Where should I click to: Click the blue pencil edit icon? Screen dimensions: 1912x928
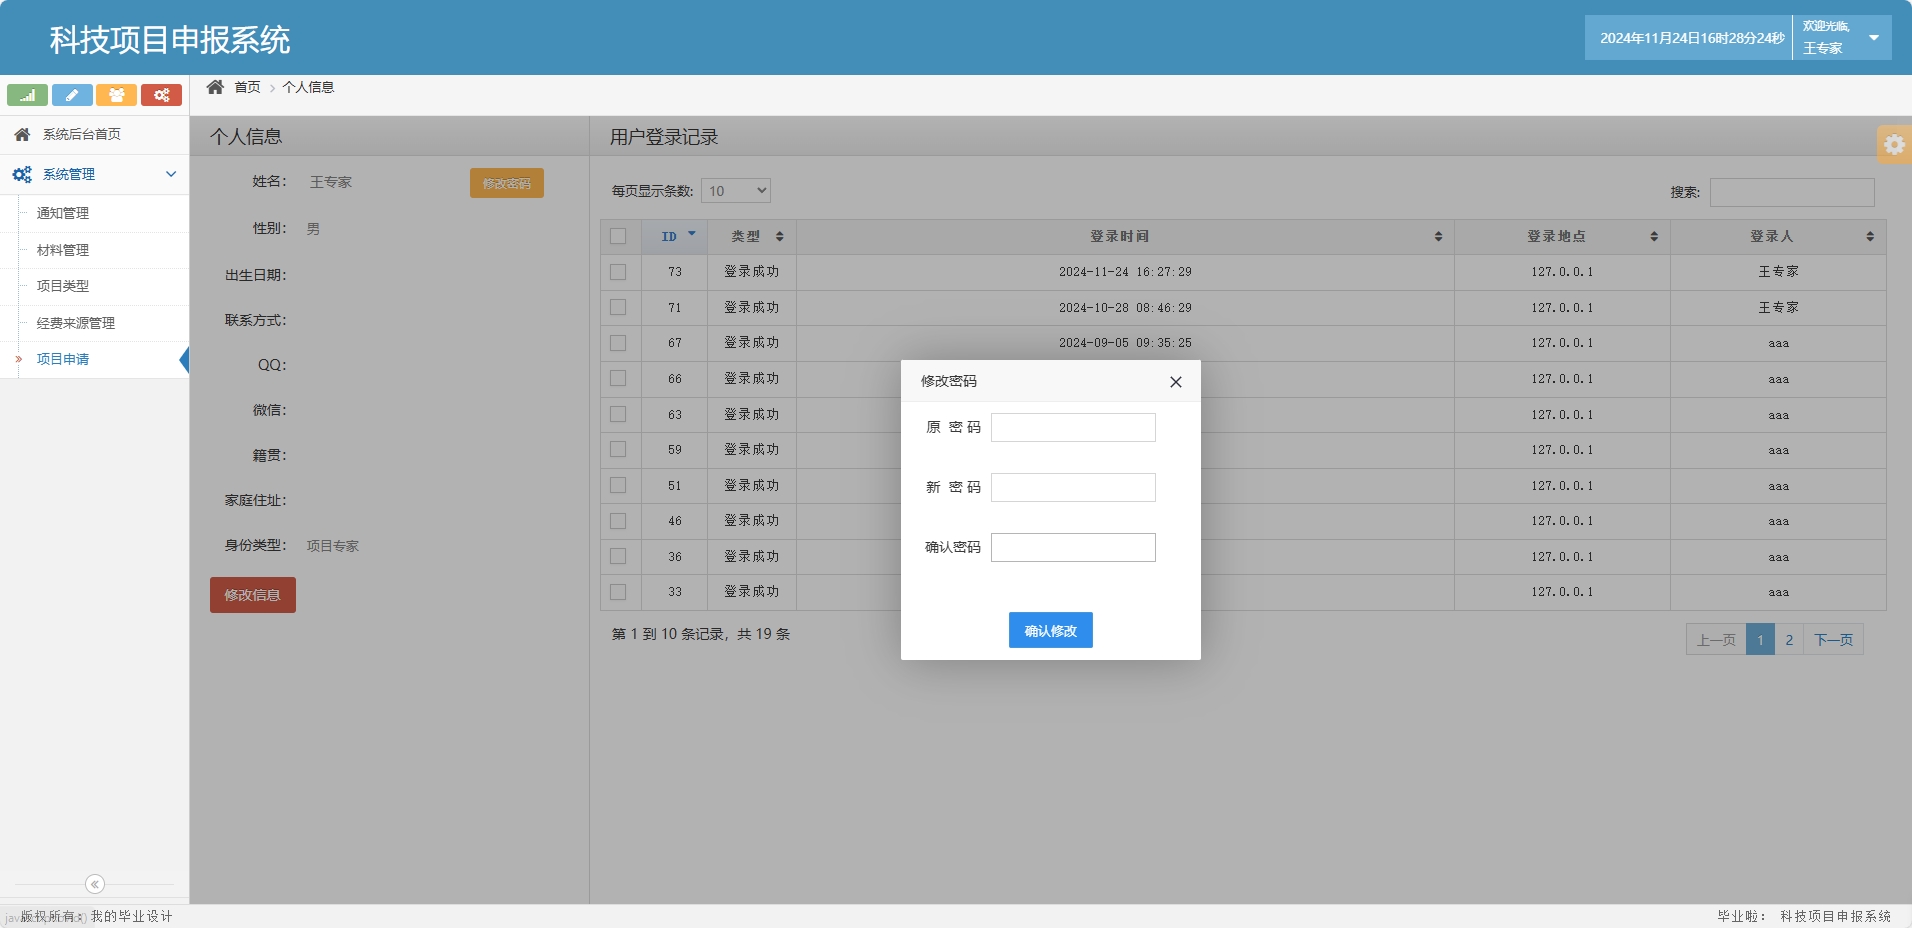click(x=71, y=95)
